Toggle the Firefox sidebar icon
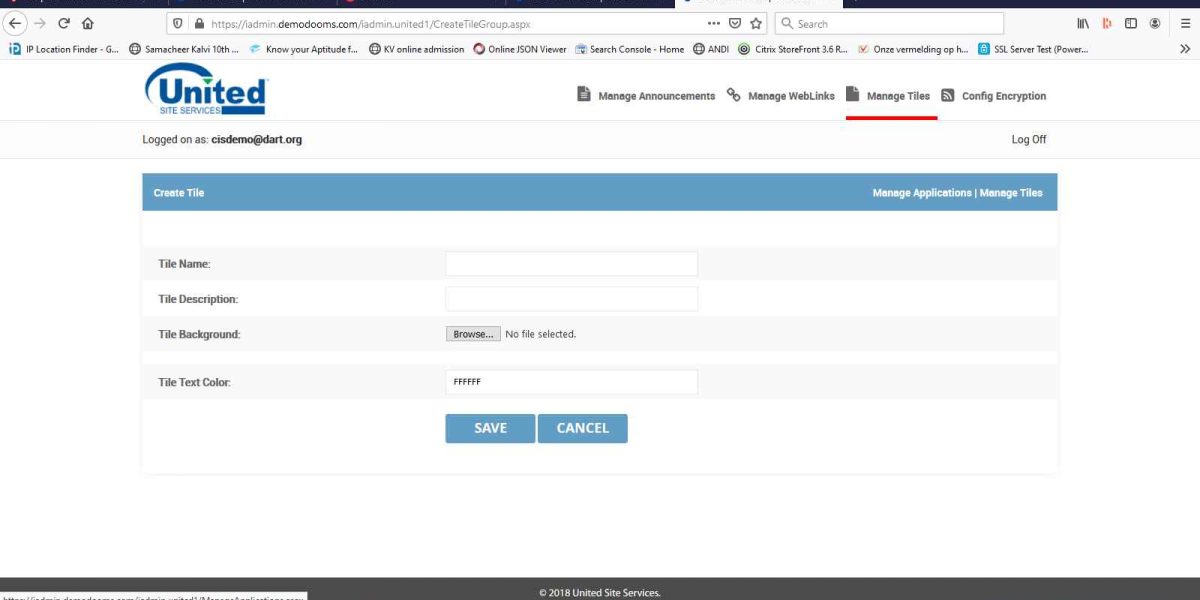This screenshot has width=1200, height=600. (1132, 22)
